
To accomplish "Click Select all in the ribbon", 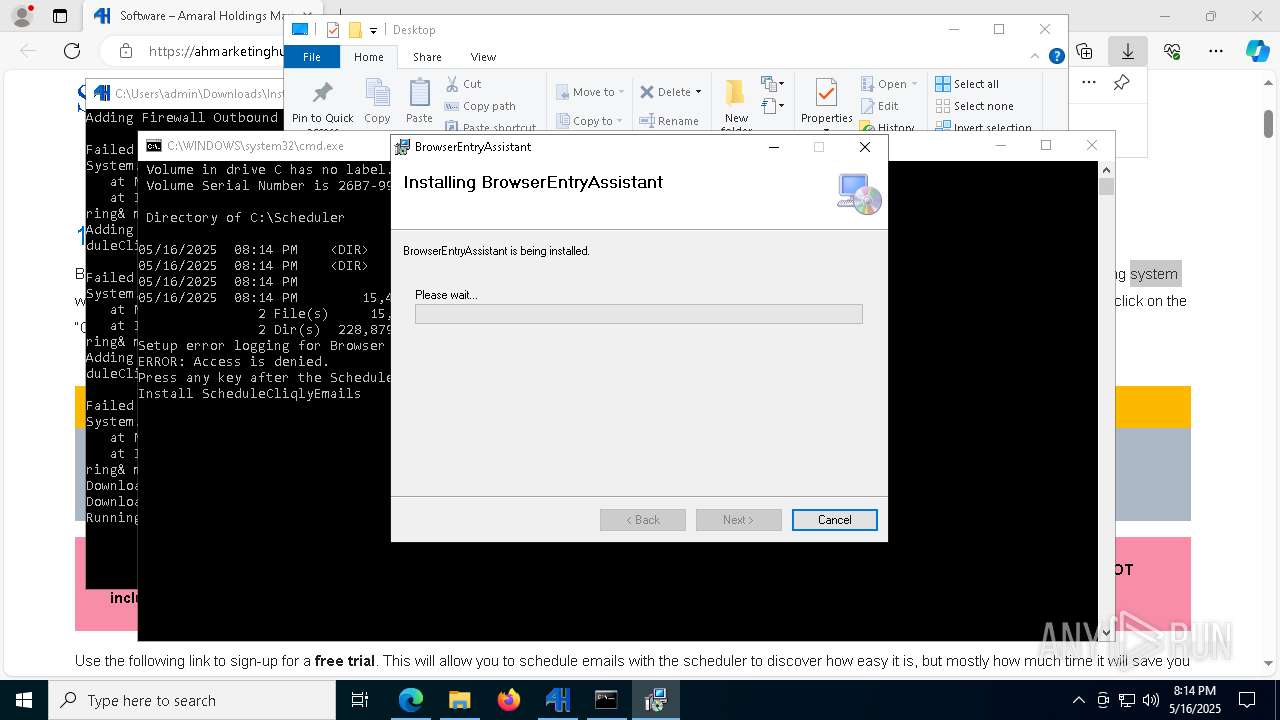I will pyautogui.click(x=967, y=84).
